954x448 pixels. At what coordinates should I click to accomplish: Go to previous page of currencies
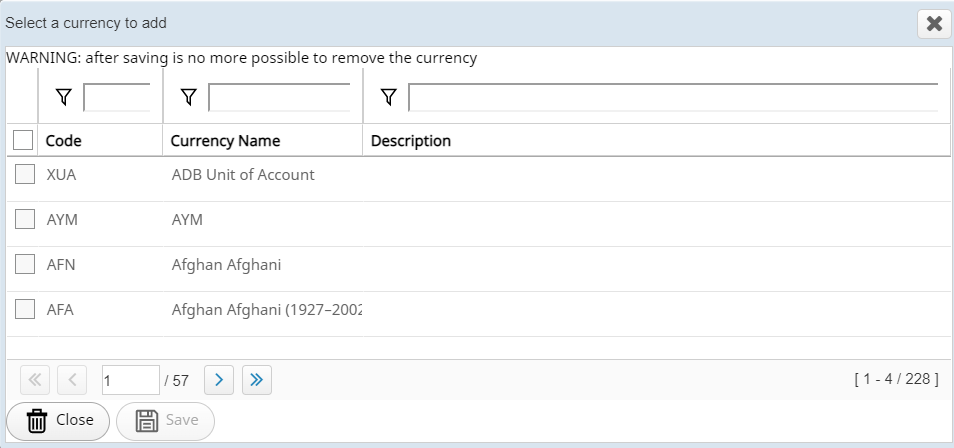72,380
